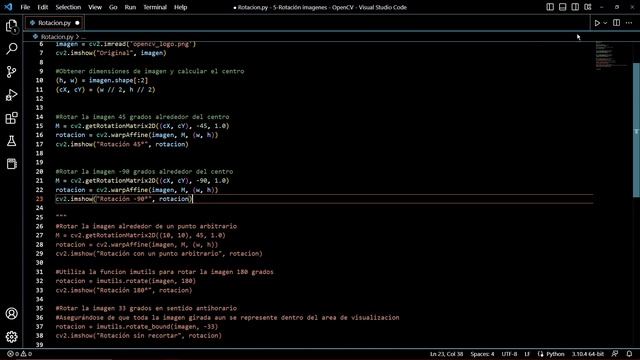Viewport: 640px width, 360px height.
Task: Open the Testing flask icon view
Action: click(11, 141)
